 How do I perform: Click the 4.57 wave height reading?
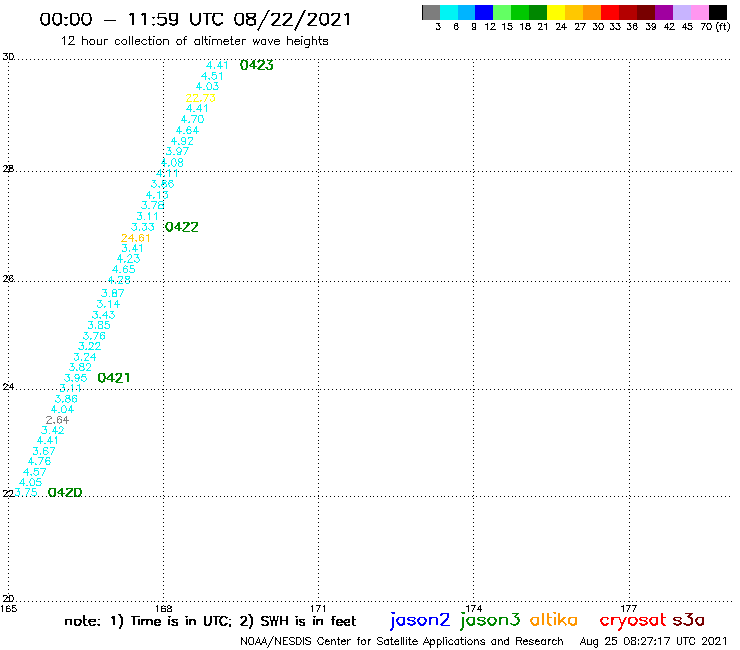pos(34,472)
